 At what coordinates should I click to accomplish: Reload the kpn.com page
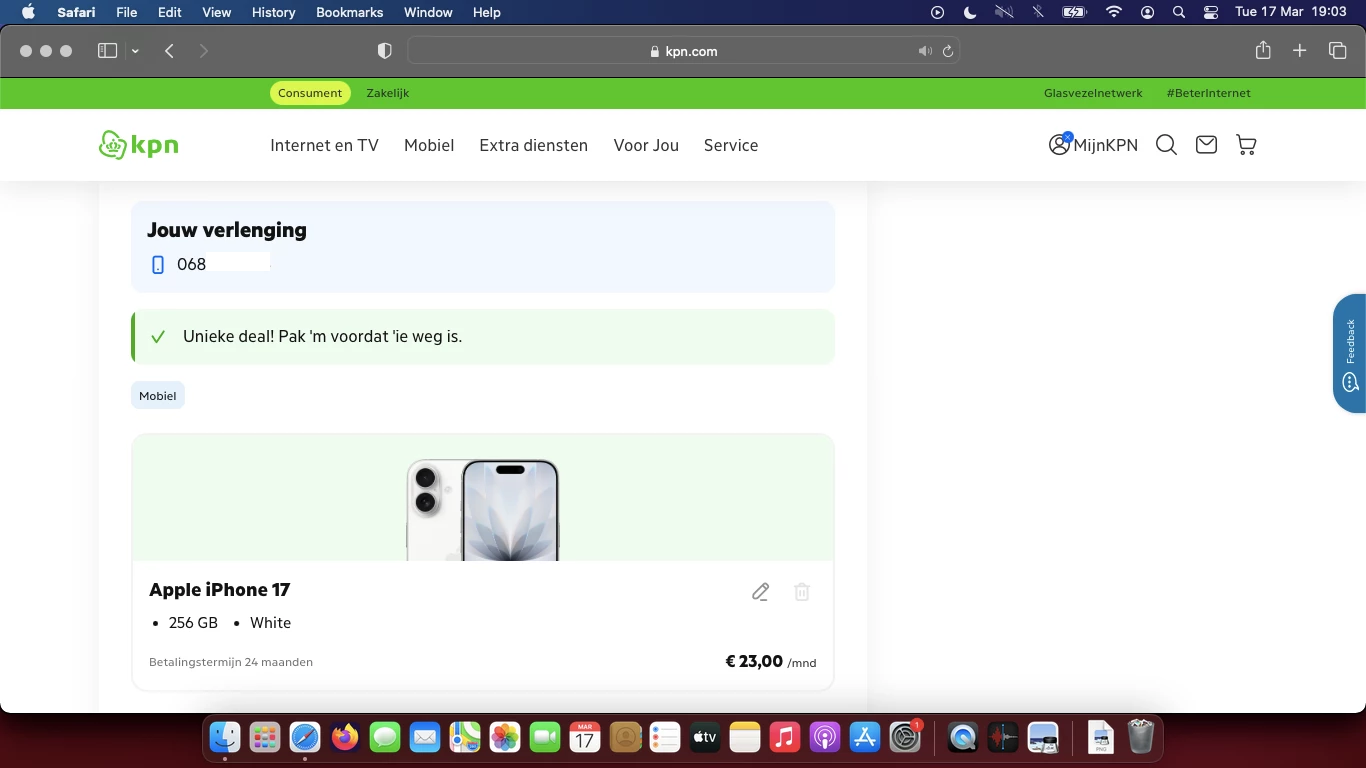[x=948, y=51]
